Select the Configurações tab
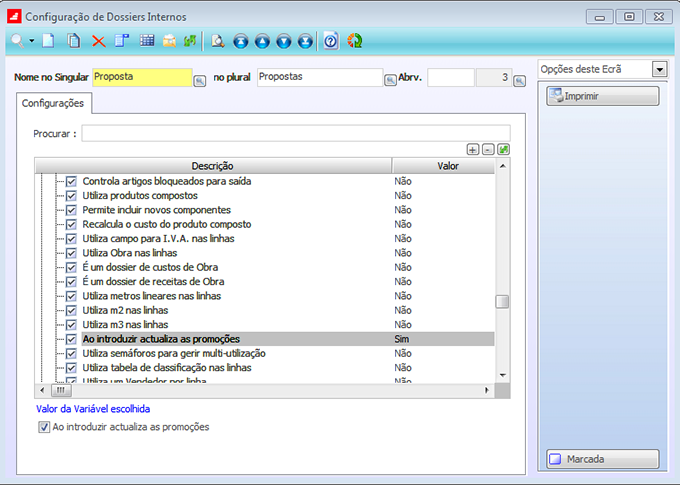The width and height of the screenshot is (680, 485). click(53, 103)
